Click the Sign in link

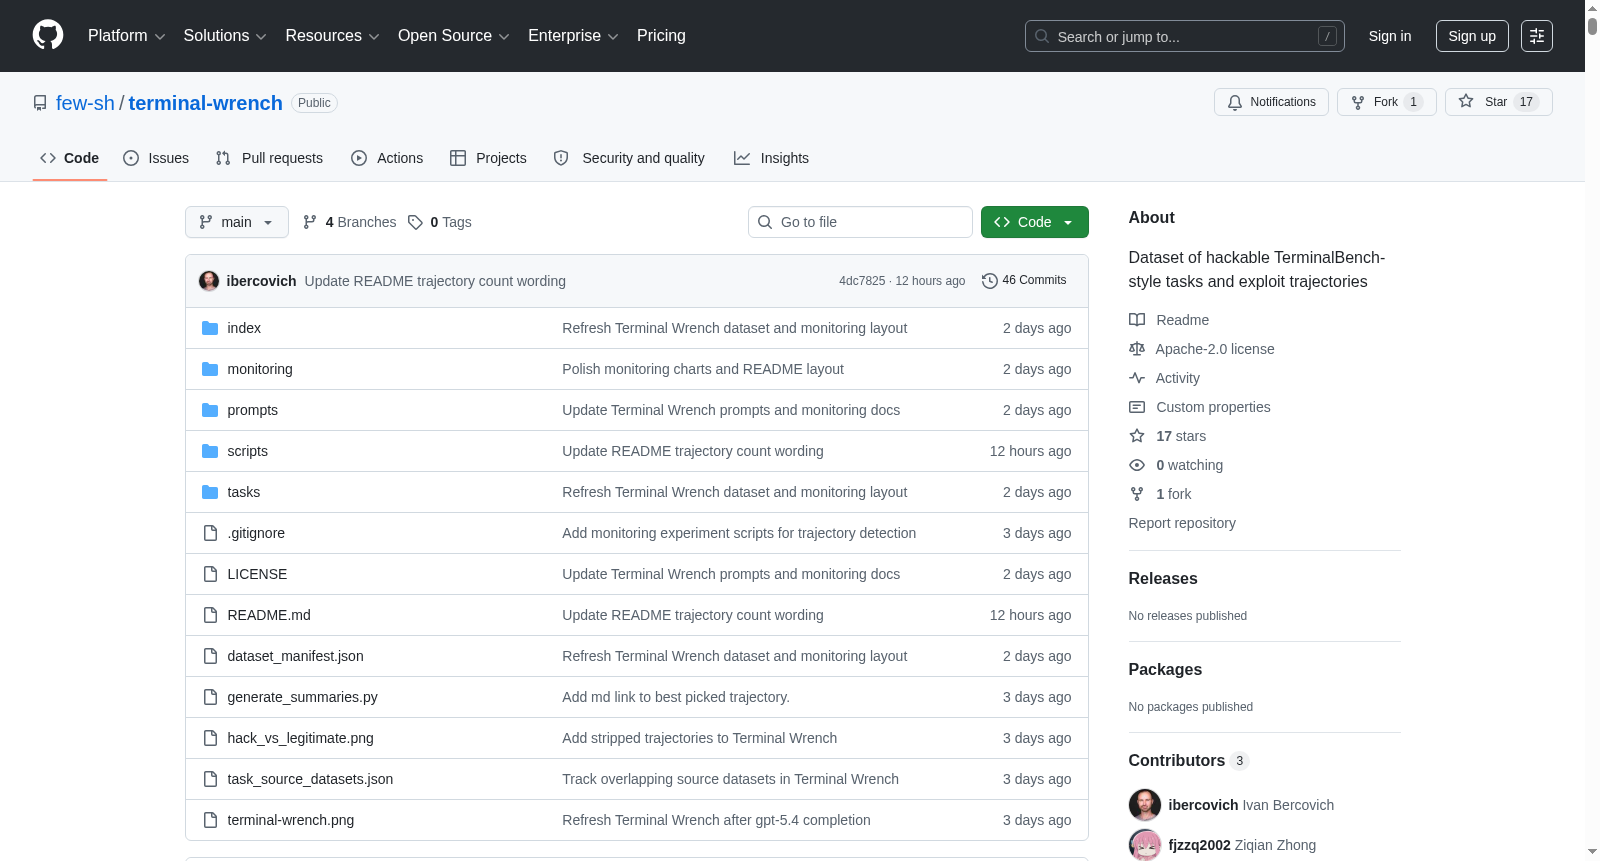1390,36
